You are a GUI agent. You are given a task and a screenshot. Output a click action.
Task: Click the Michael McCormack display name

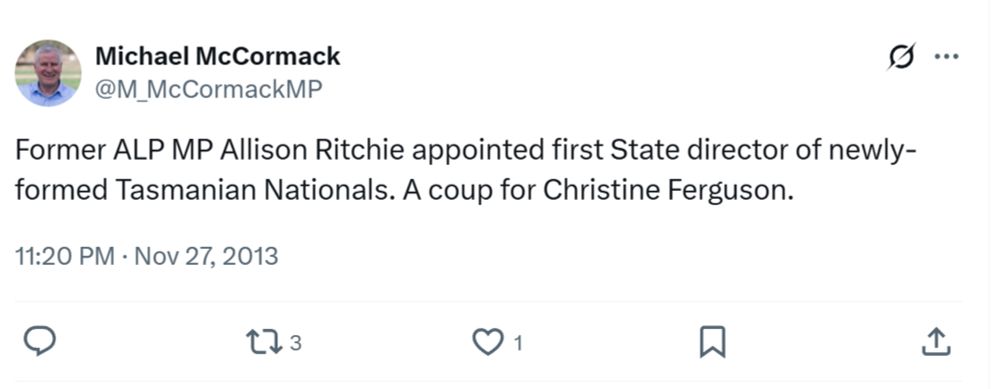(217, 56)
